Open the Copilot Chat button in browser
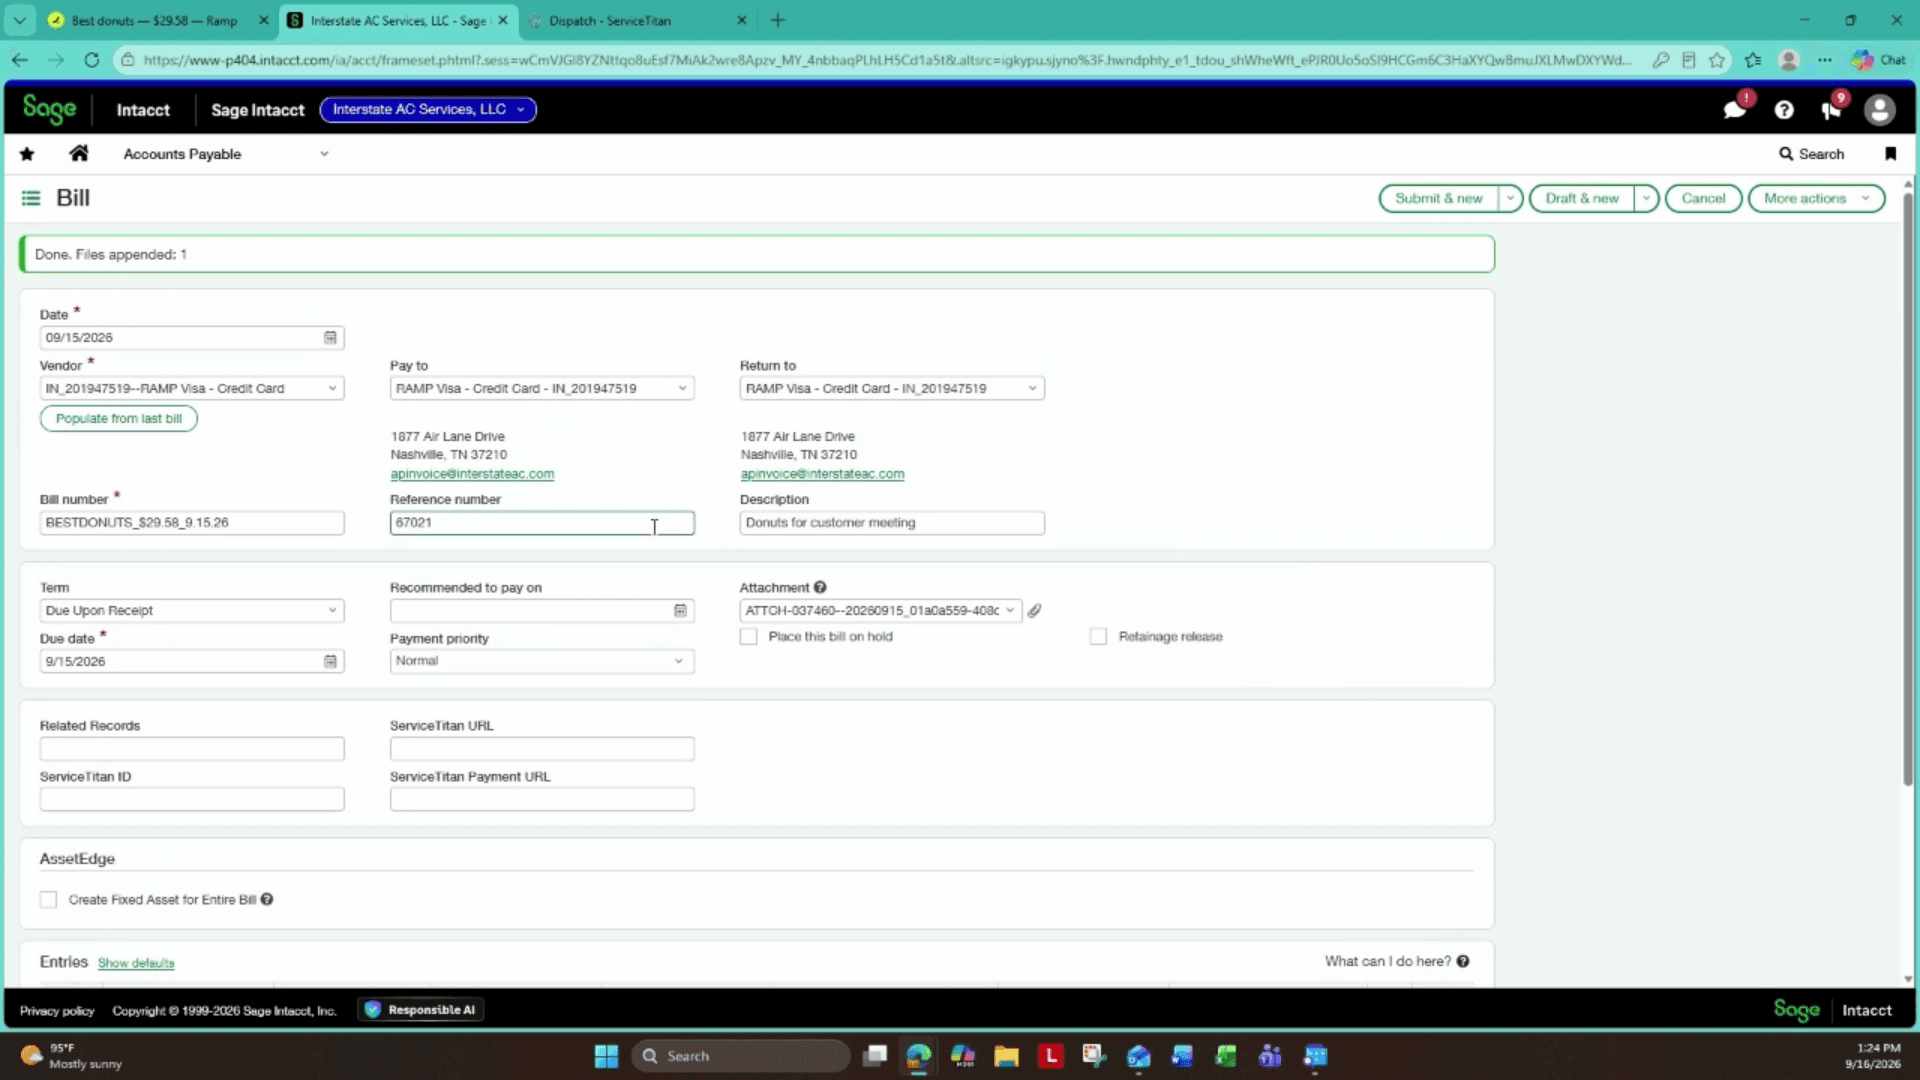 pos(1879,60)
